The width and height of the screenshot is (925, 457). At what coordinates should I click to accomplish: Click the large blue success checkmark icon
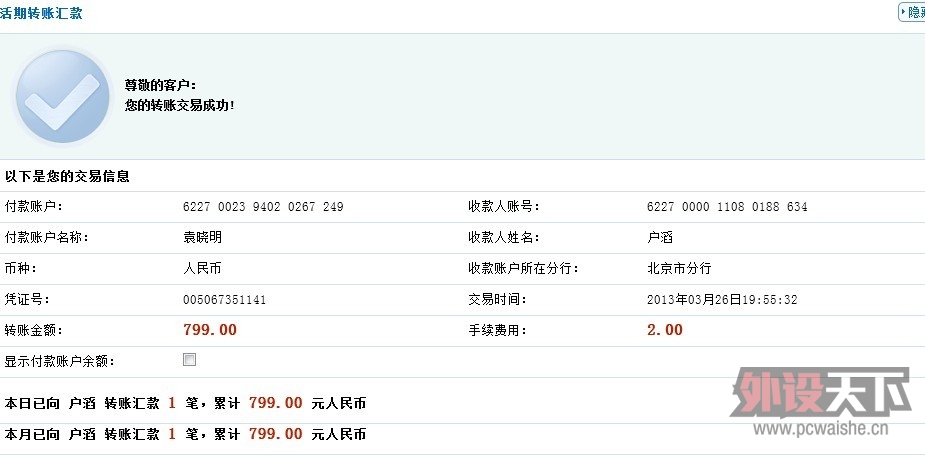(x=62, y=97)
